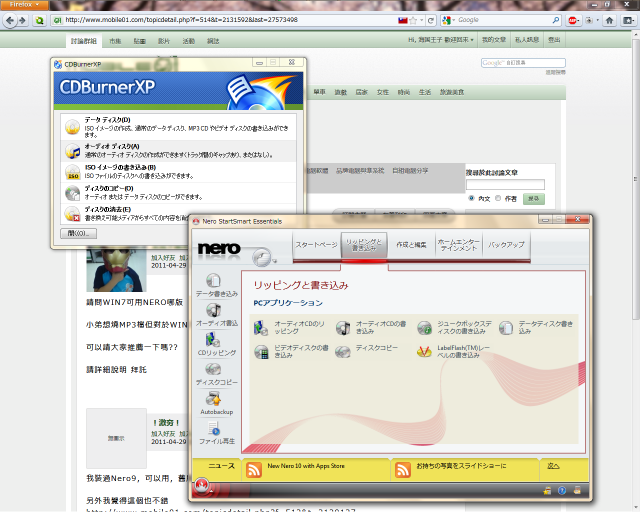Screen dimensions: 640x512
Task: Click 私人訊息 link on mobile01
Action: point(527,40)
